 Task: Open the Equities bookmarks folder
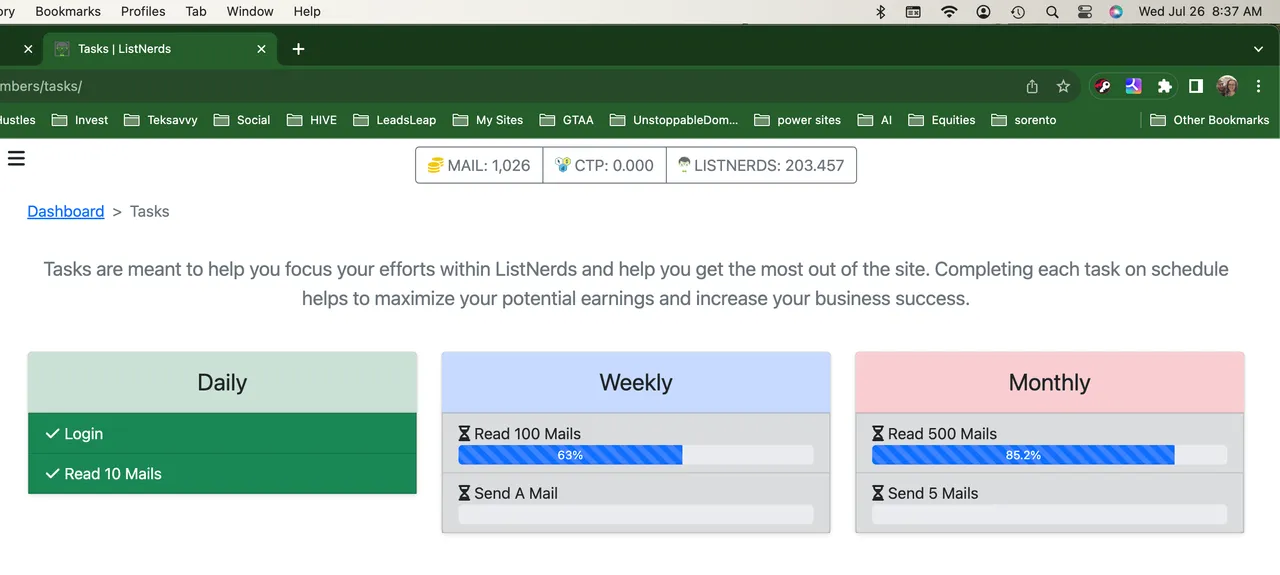[942, 120]
